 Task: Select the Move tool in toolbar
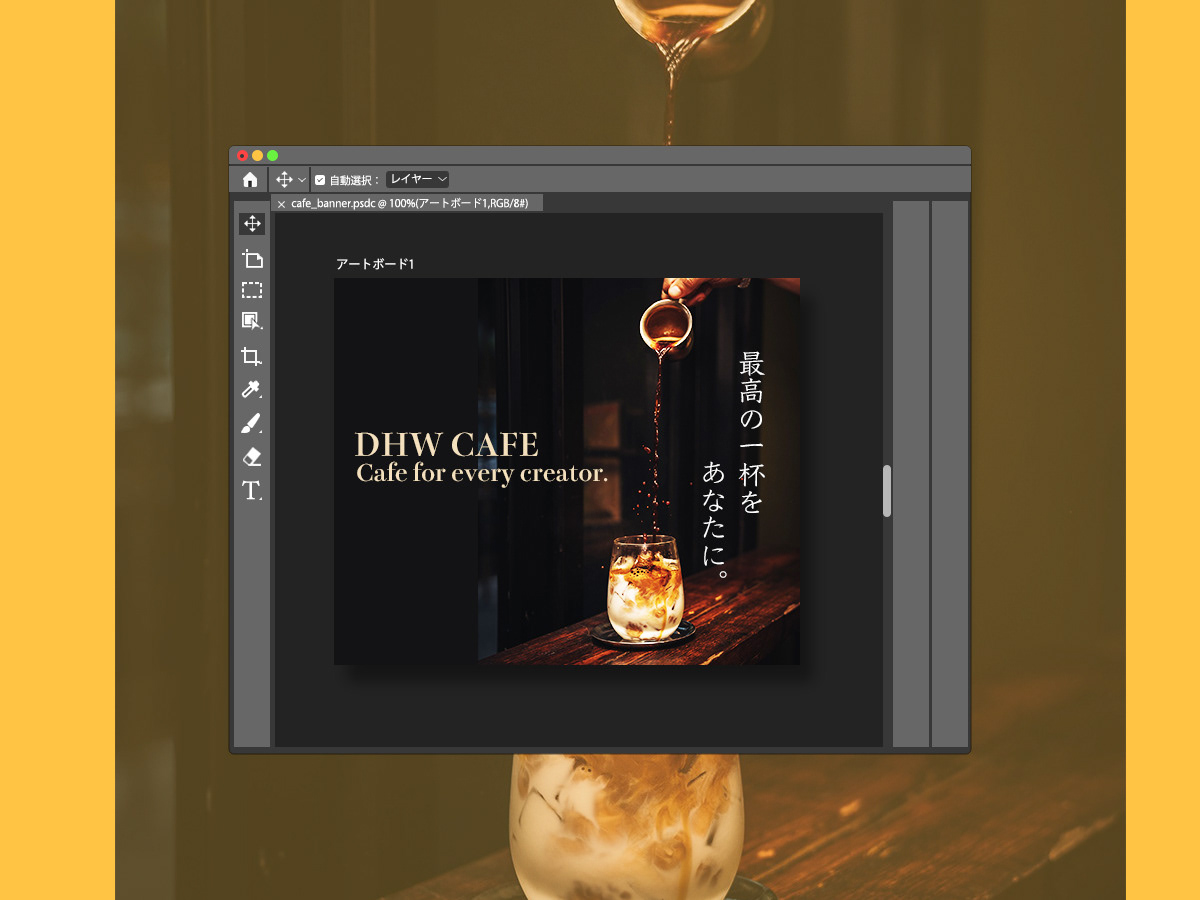tap(252, 224)
